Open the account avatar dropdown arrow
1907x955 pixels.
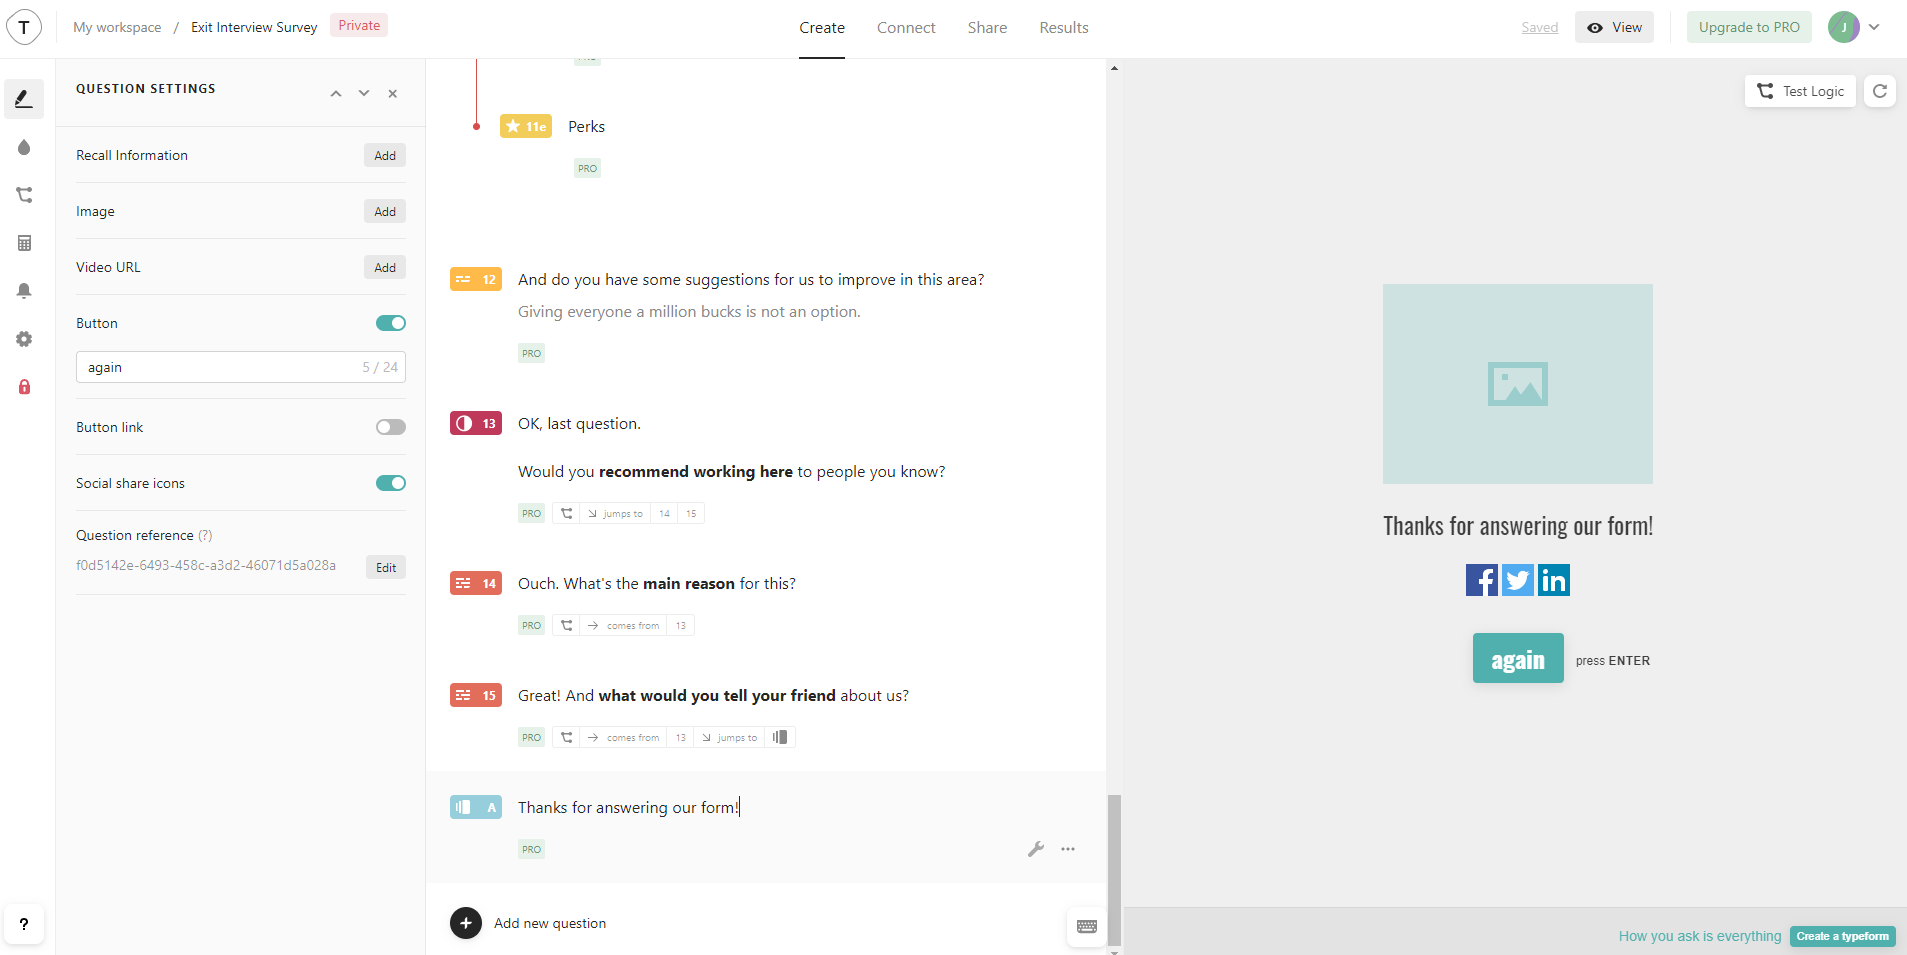click(1874, 27)
